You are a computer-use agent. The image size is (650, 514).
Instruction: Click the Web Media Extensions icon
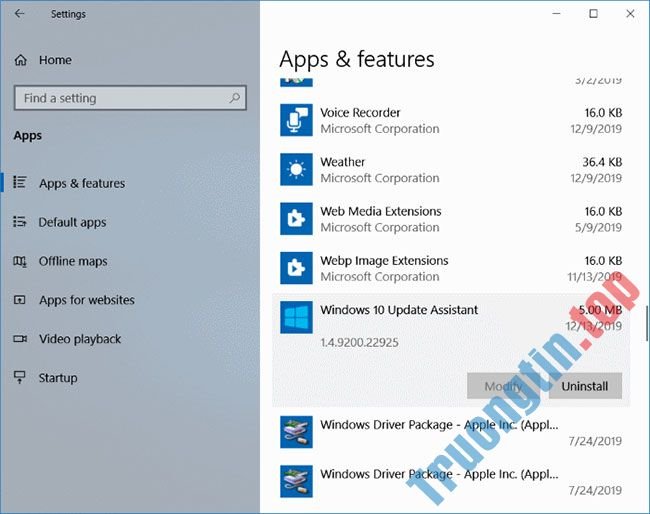(x=296, y=219)
